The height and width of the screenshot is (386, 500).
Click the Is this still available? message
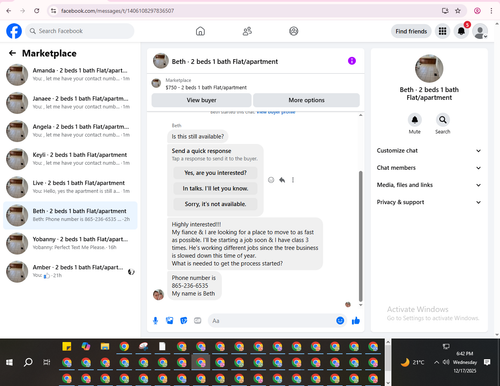(198, 136)
